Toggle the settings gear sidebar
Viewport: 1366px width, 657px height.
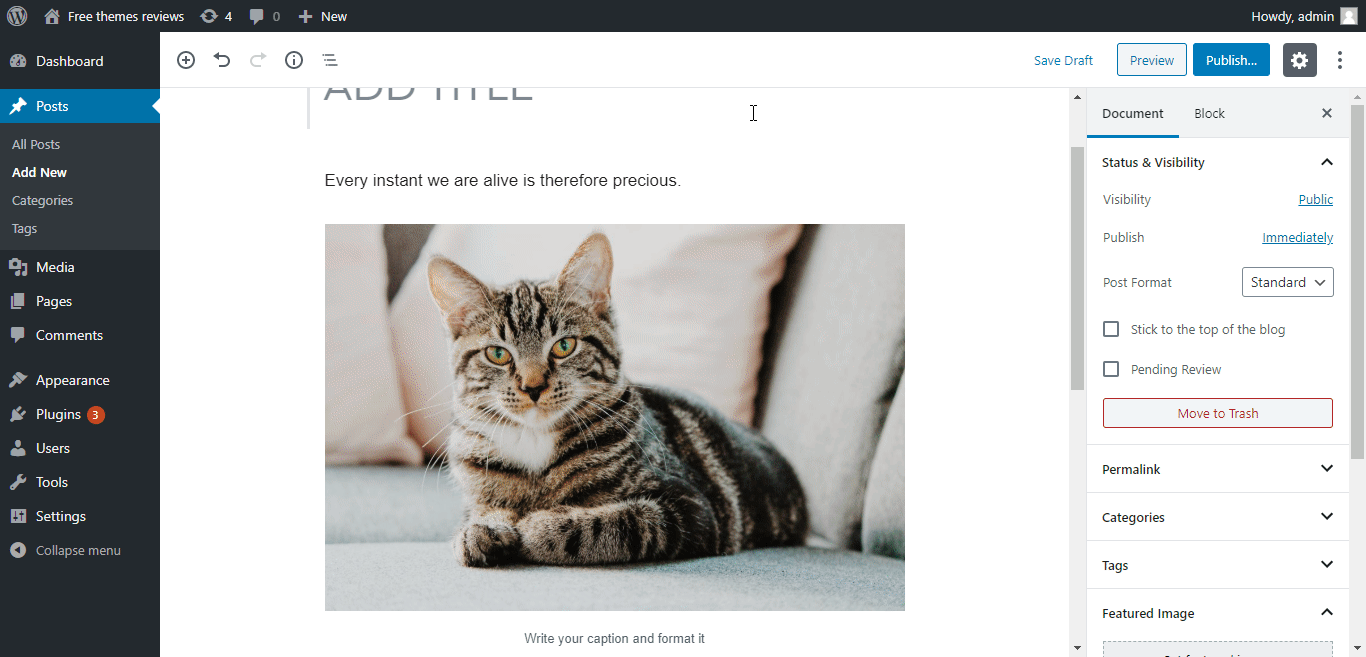1300,60
